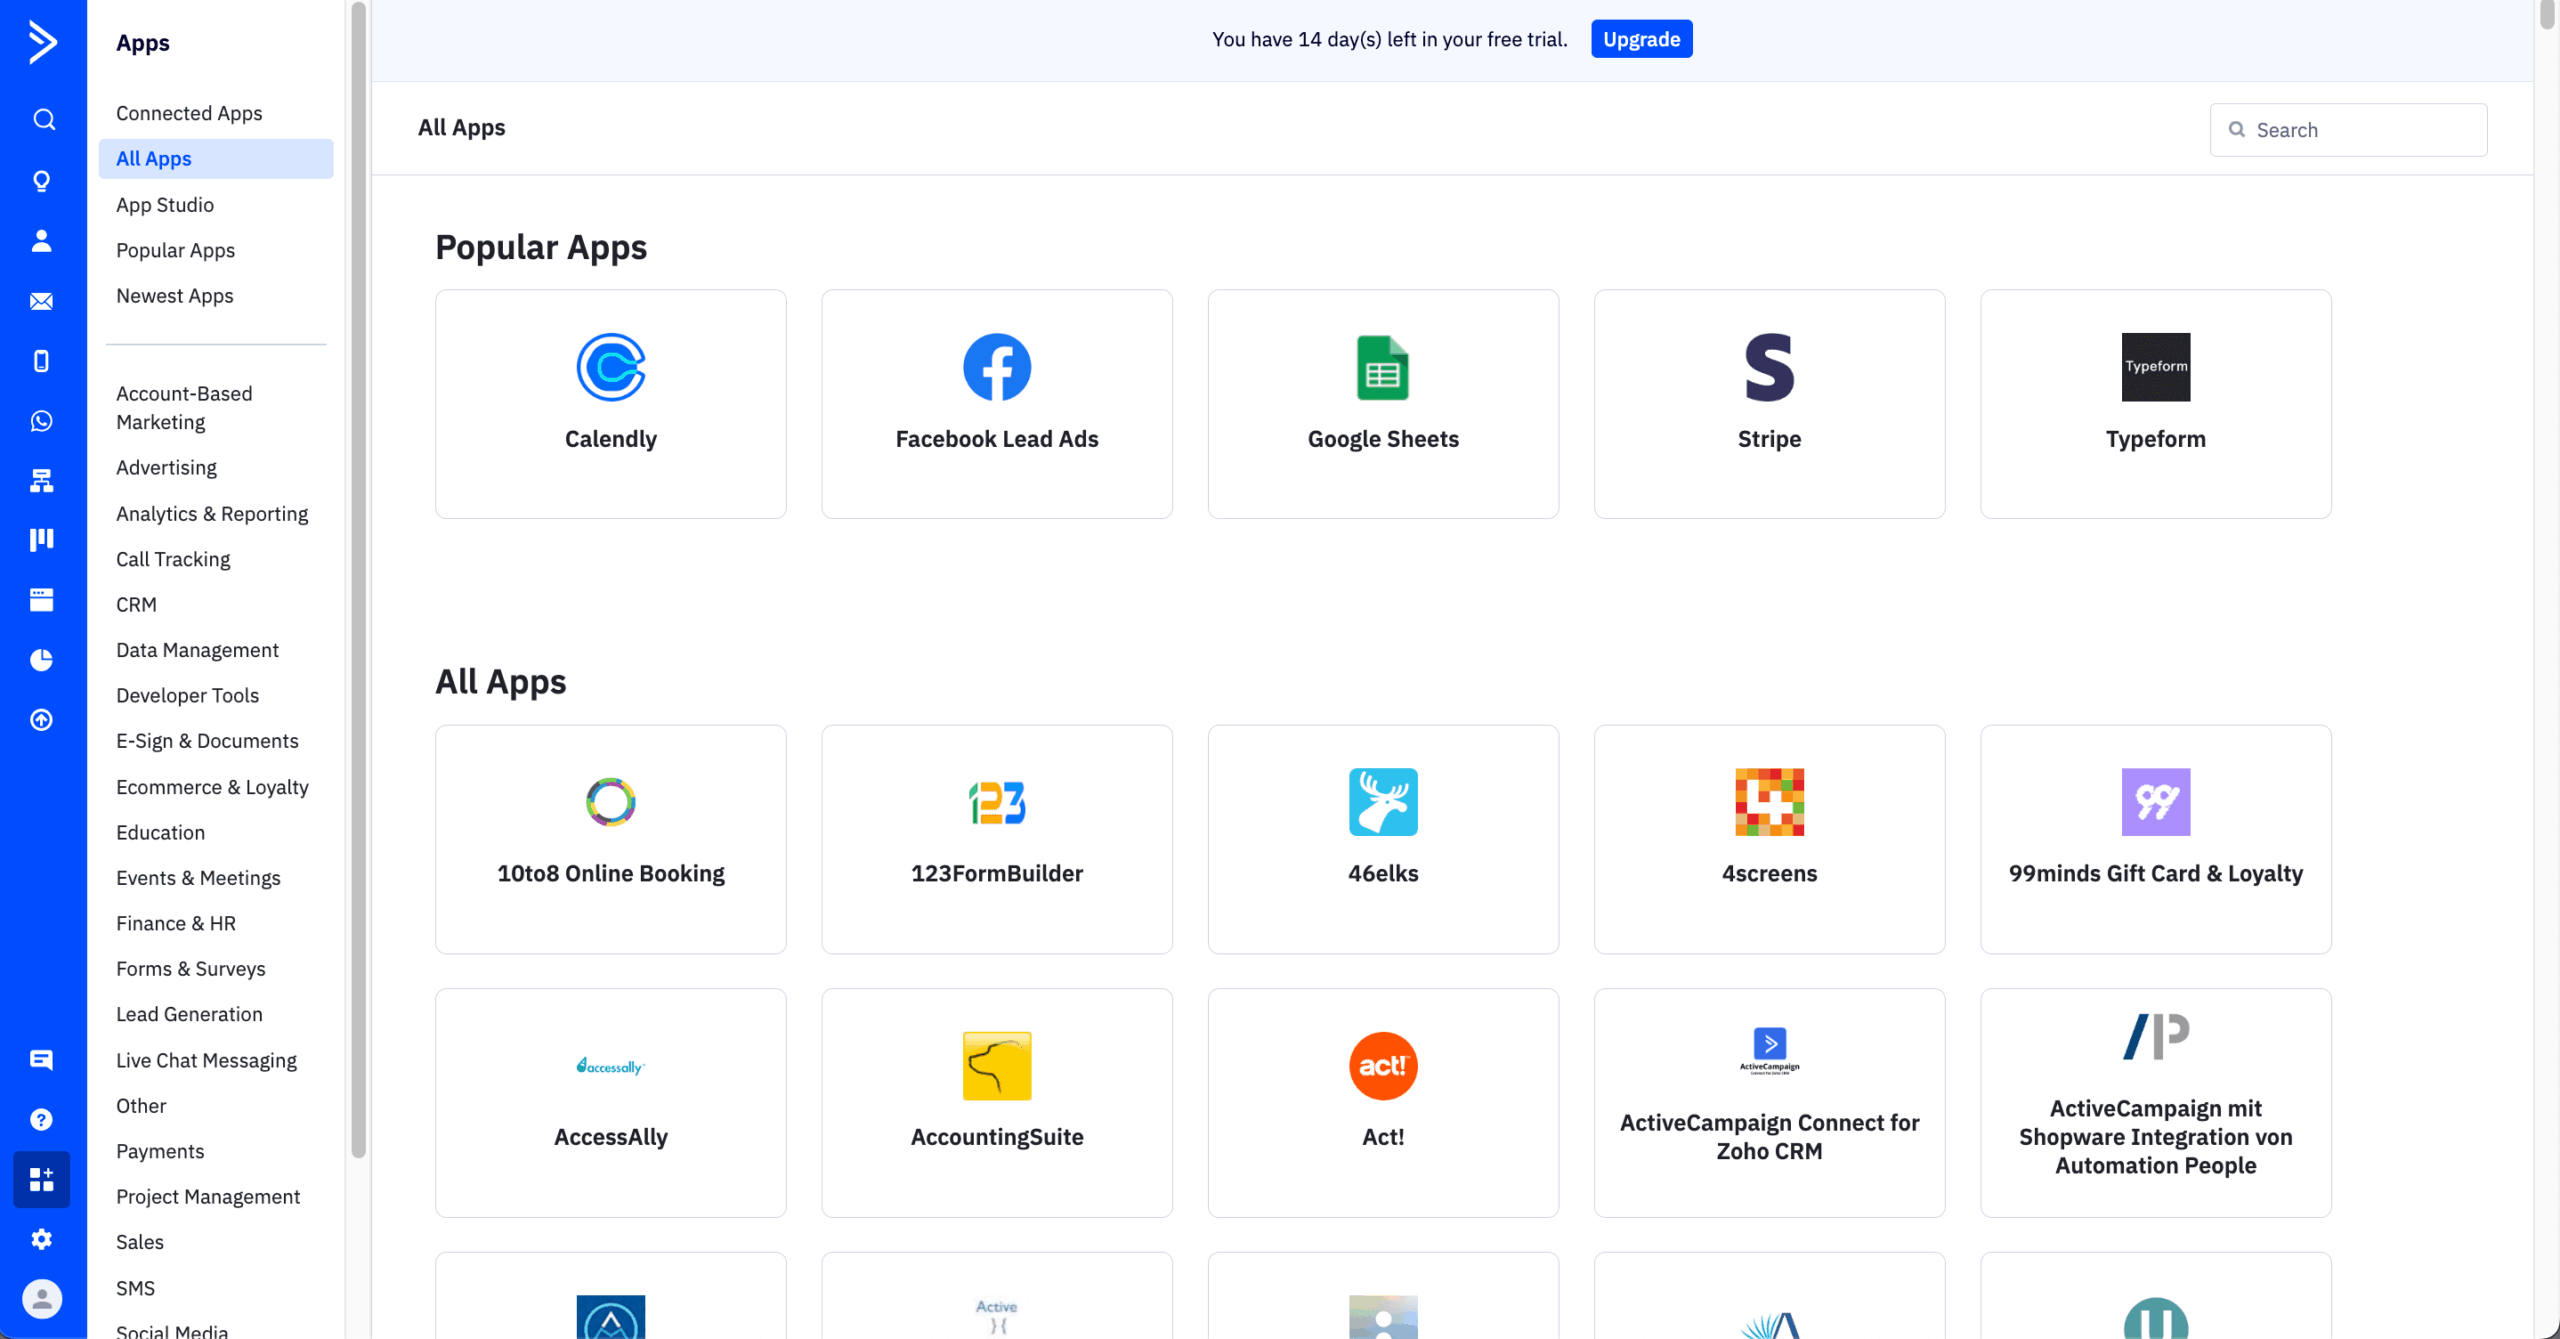
Task: Click the ActiveCampaign logo icon
Action: pyautogui.click(x=42, y=42)
